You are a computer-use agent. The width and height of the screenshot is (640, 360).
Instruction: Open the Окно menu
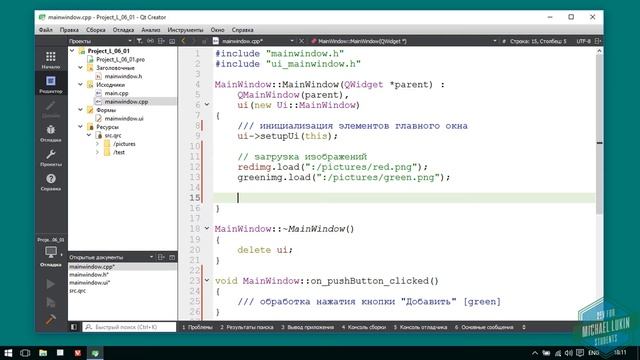[218, 30]
